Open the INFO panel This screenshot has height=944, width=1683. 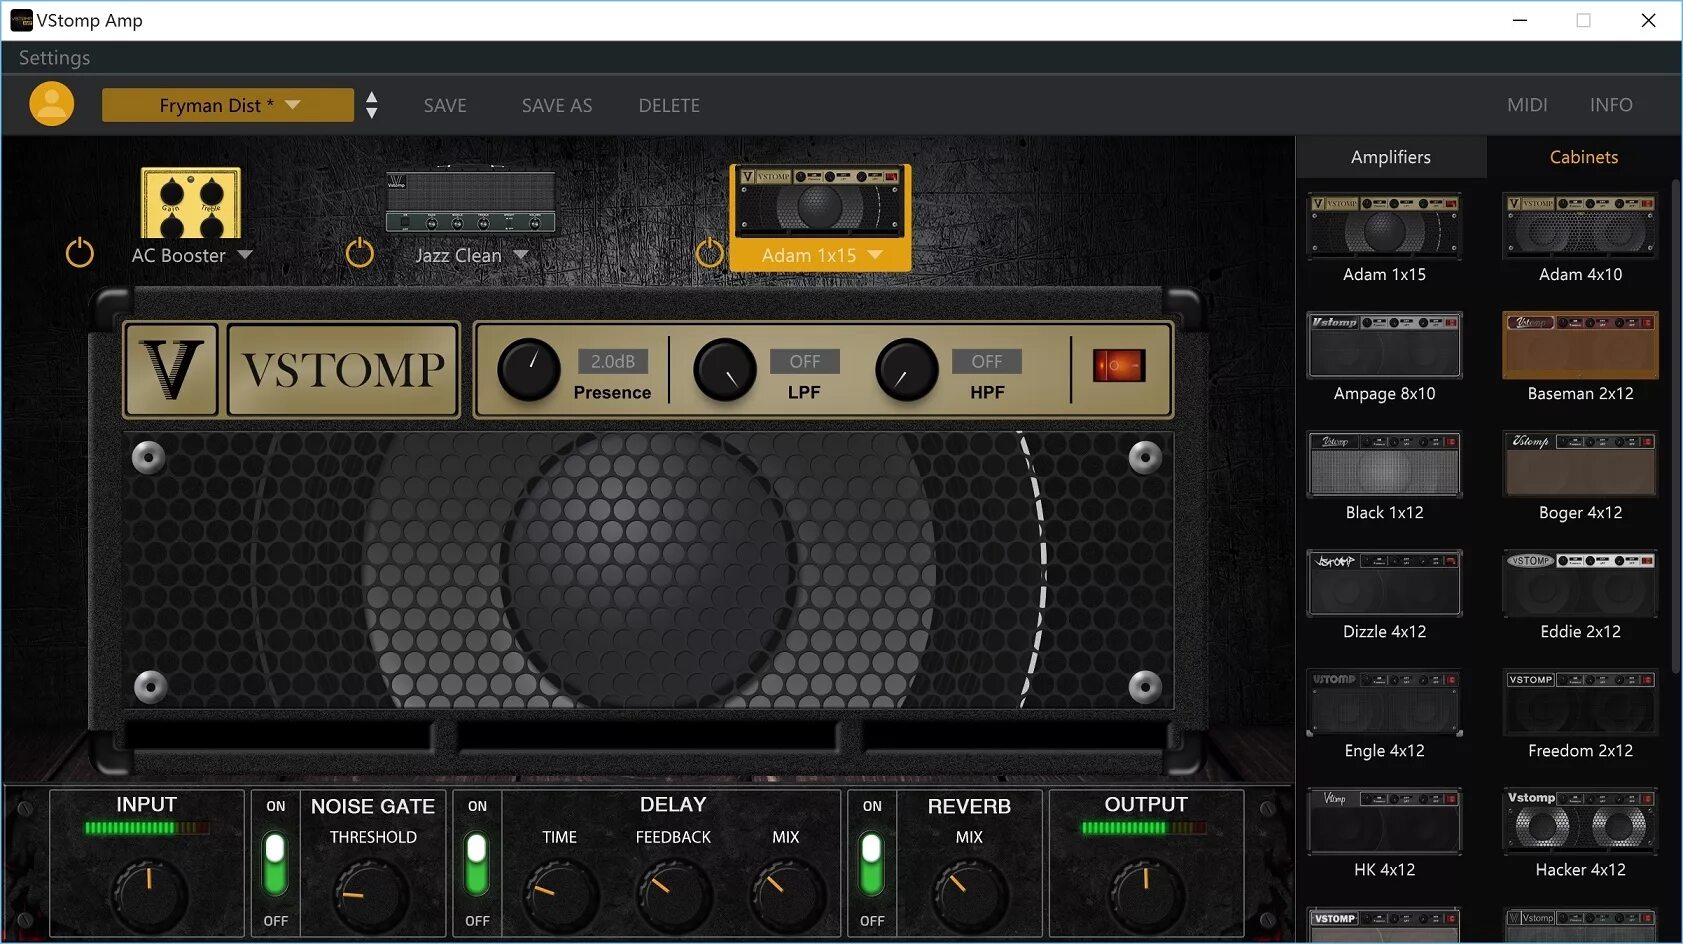[1611, 105]
